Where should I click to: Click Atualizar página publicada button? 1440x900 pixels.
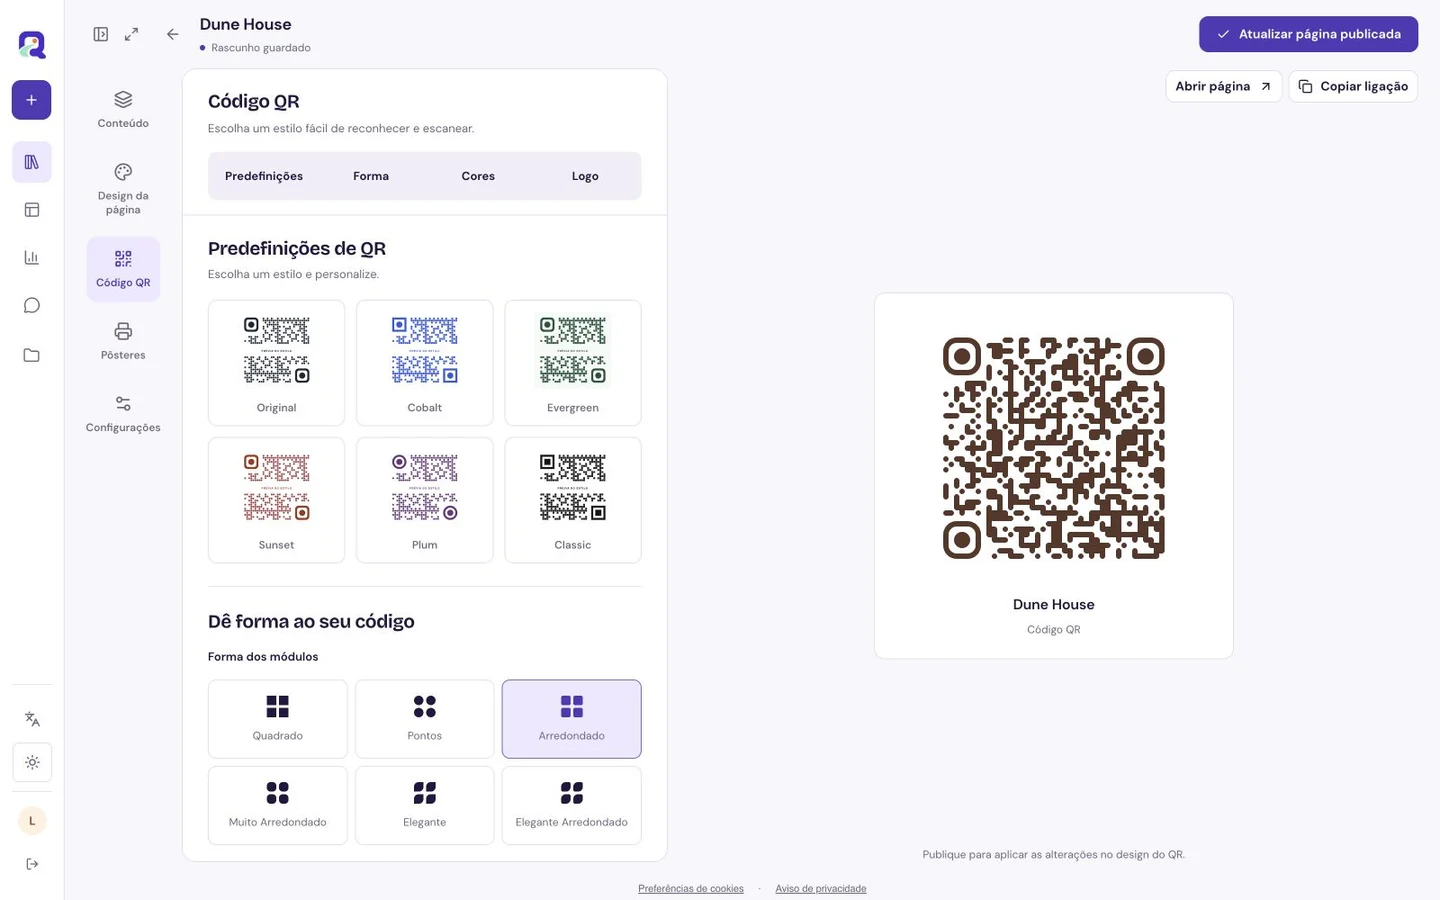click(x=1308, y=34)
